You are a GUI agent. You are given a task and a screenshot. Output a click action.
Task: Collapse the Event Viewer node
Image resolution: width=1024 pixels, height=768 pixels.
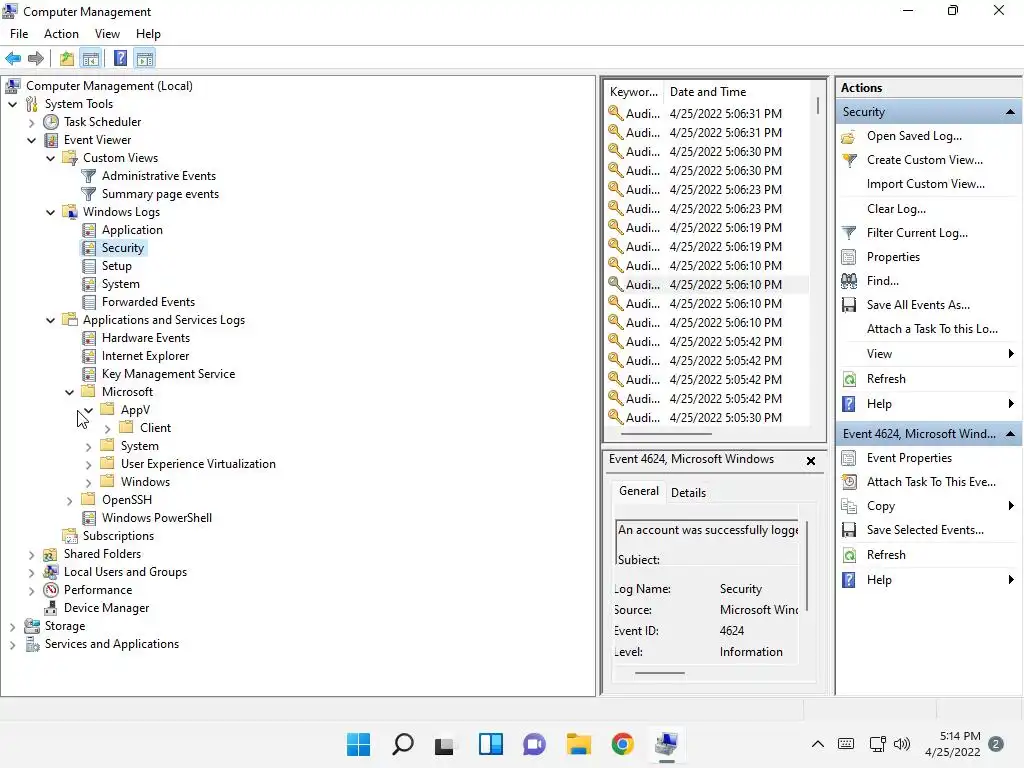(x=31, y=140)
